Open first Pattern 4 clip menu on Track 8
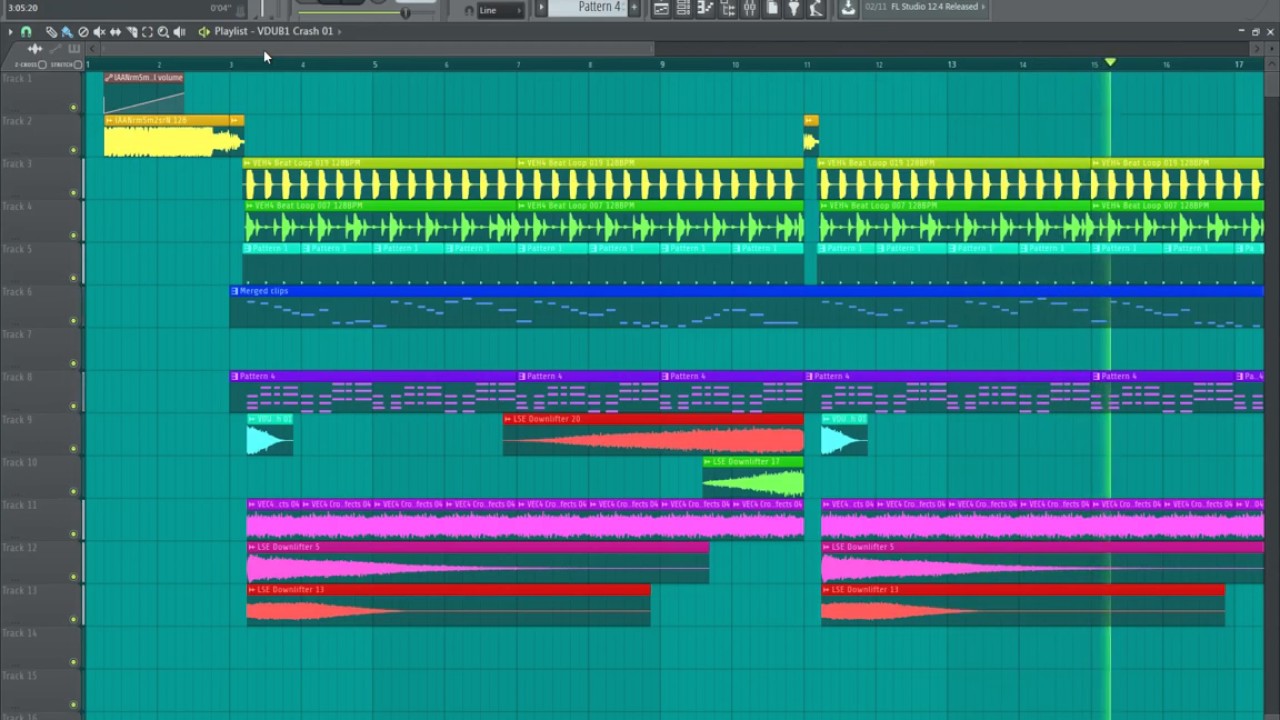Screen dimensions: 1280x720 (235, 376)
